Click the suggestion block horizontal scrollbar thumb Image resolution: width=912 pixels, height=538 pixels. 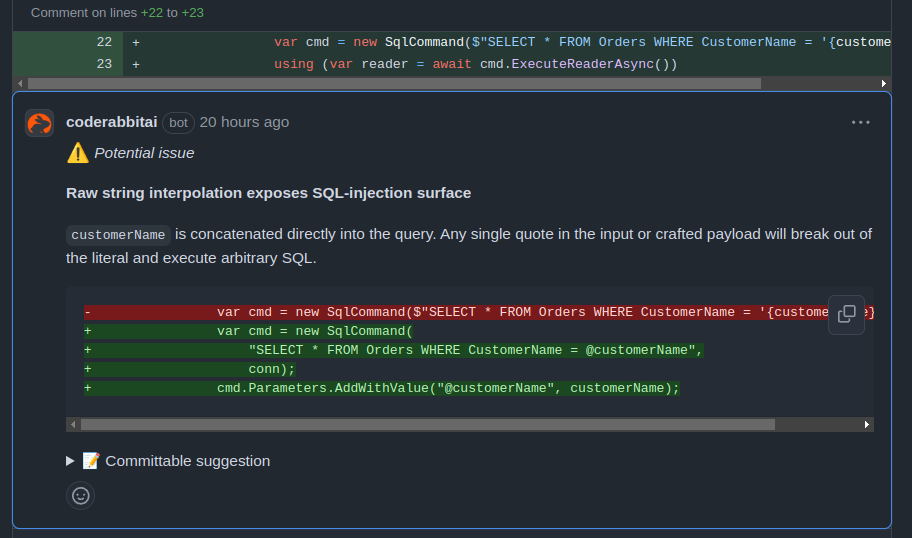coord(428,425)
